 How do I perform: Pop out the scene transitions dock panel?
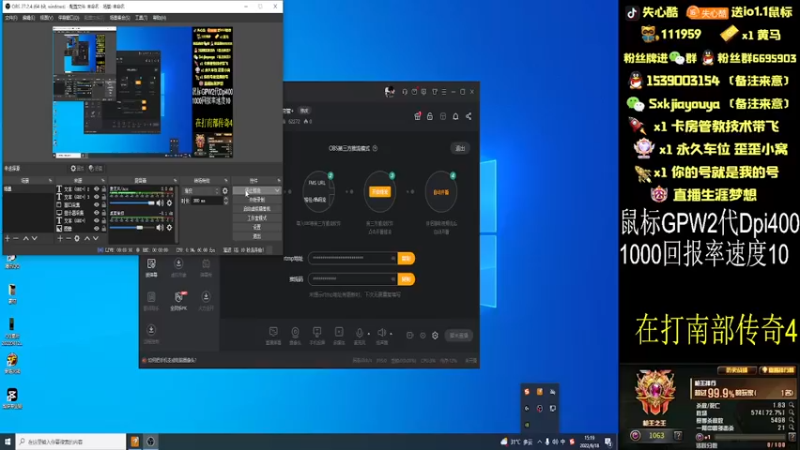226,181
